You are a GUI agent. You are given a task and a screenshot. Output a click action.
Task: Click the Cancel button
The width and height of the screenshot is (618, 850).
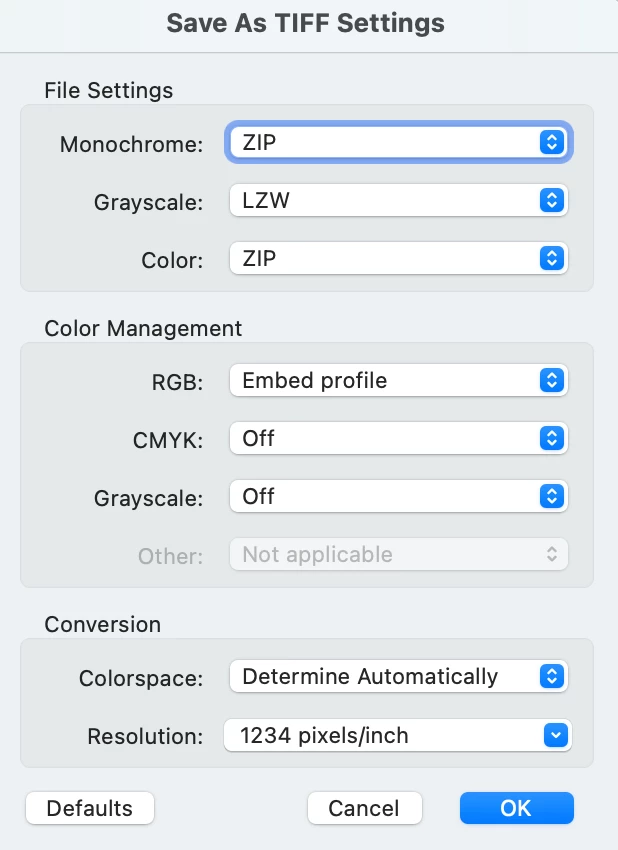[x=364, y=808]
